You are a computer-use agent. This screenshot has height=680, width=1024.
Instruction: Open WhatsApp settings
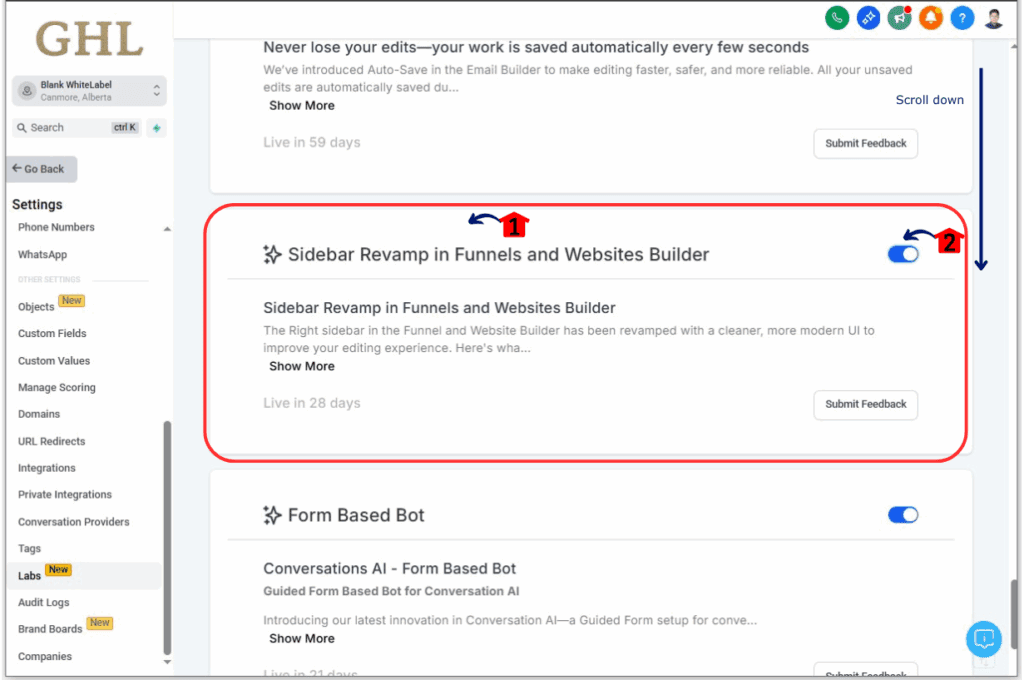(x=42, y=255)
